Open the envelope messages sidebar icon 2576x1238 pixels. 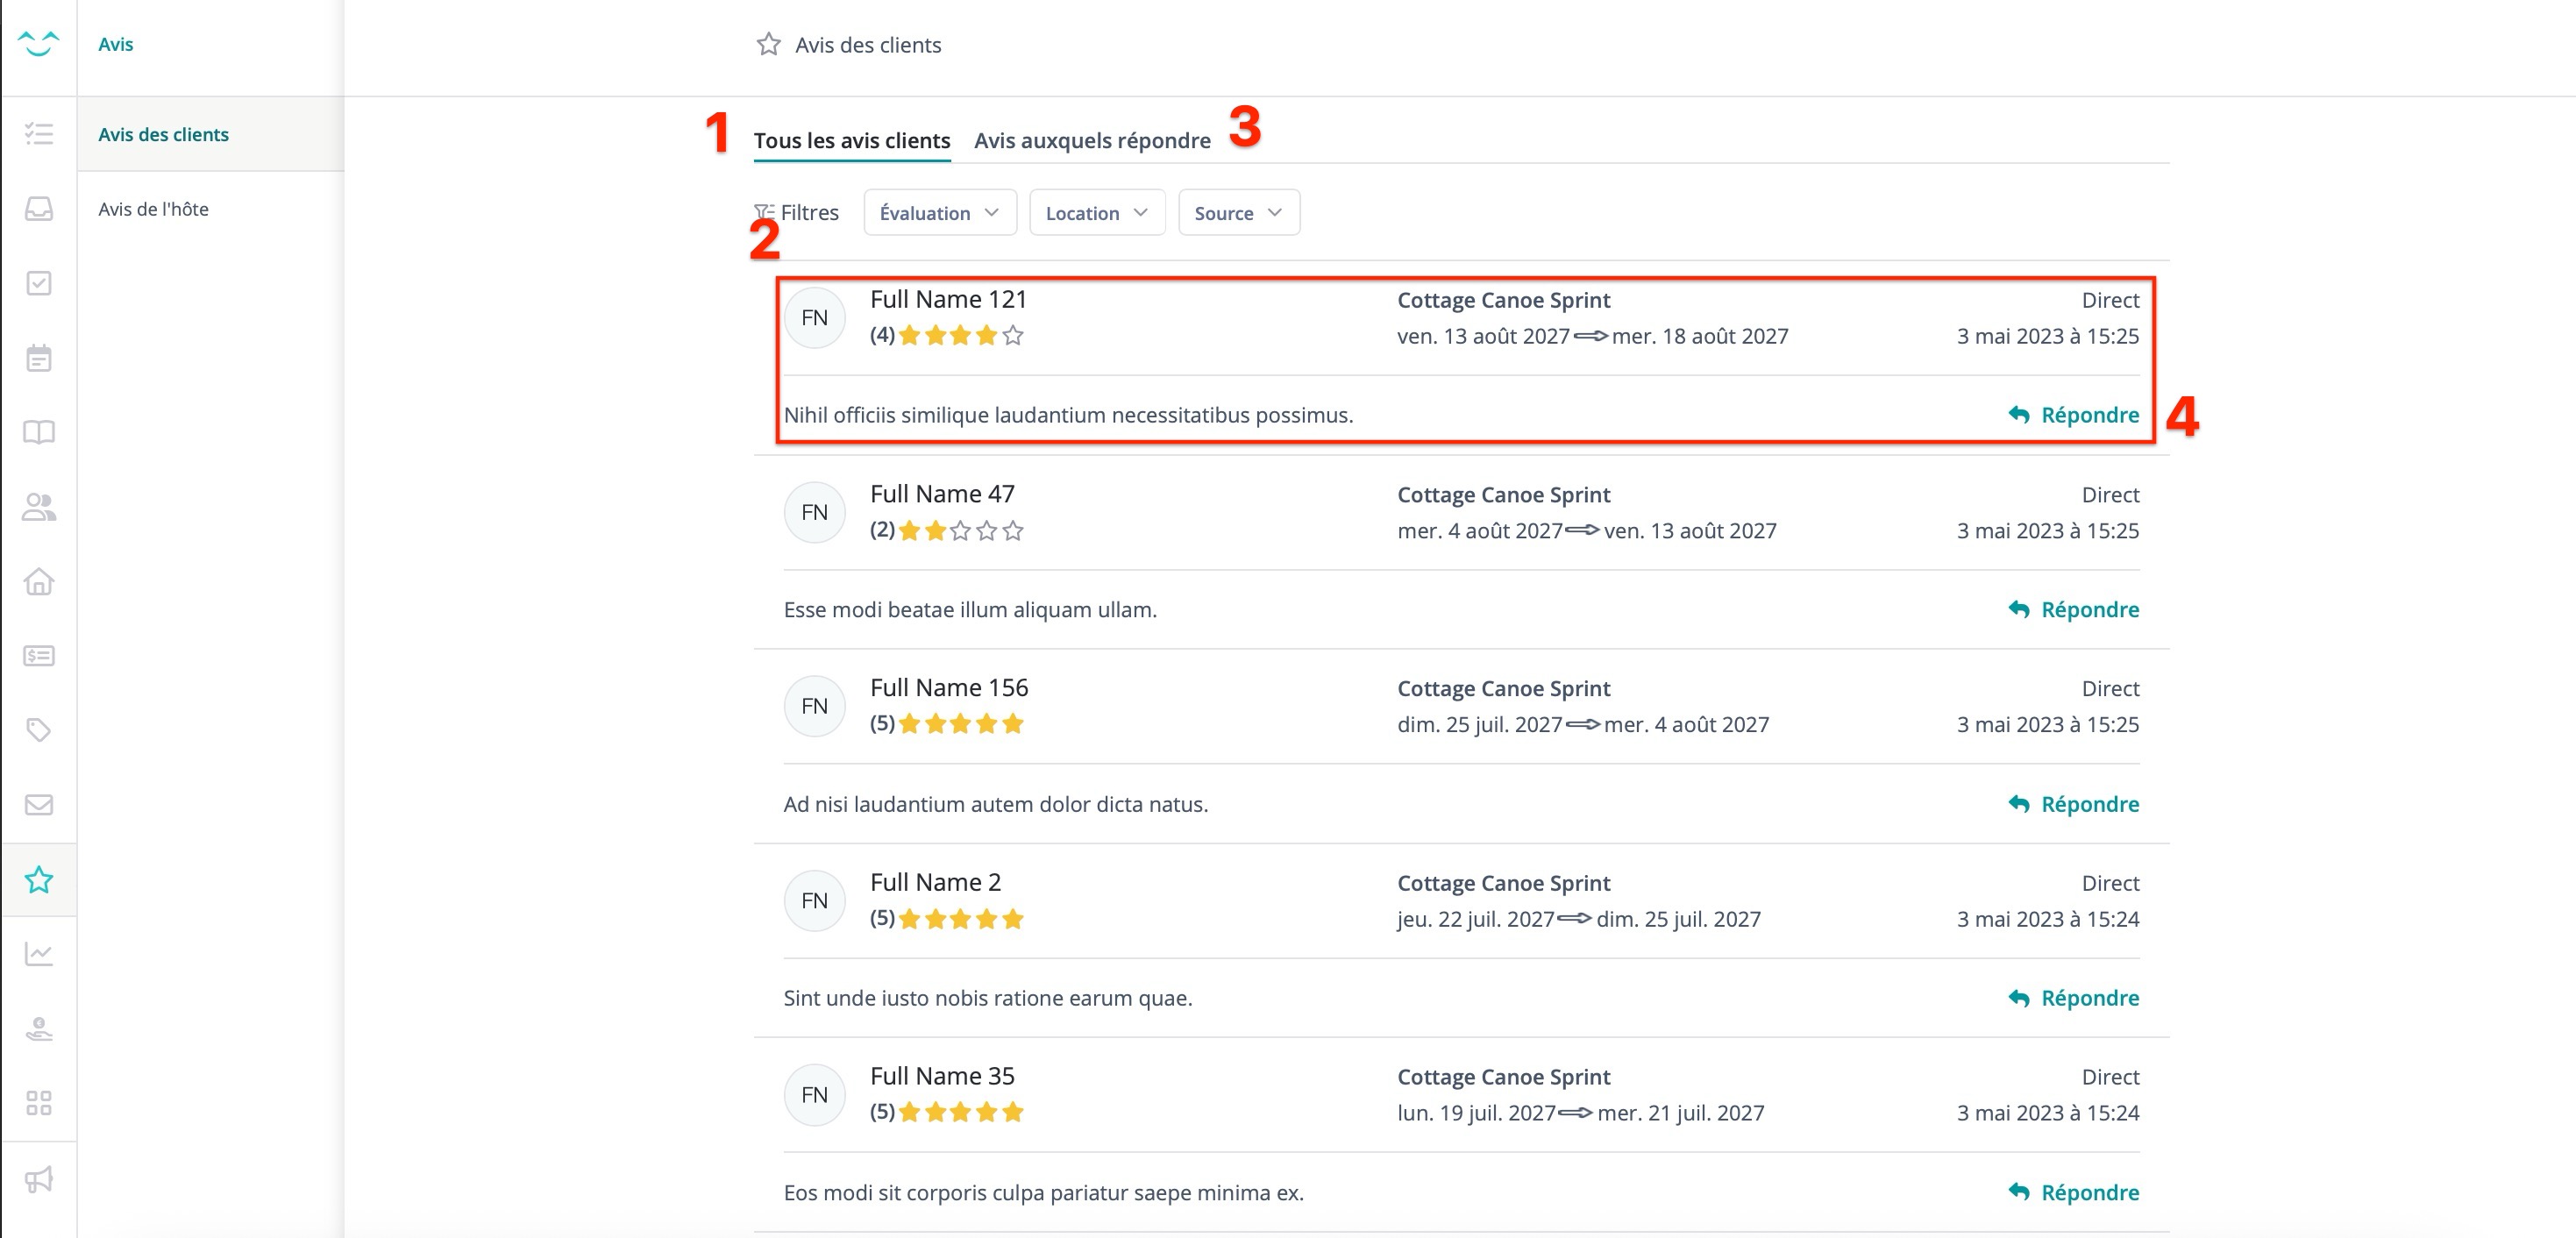[x=39, y=805]
